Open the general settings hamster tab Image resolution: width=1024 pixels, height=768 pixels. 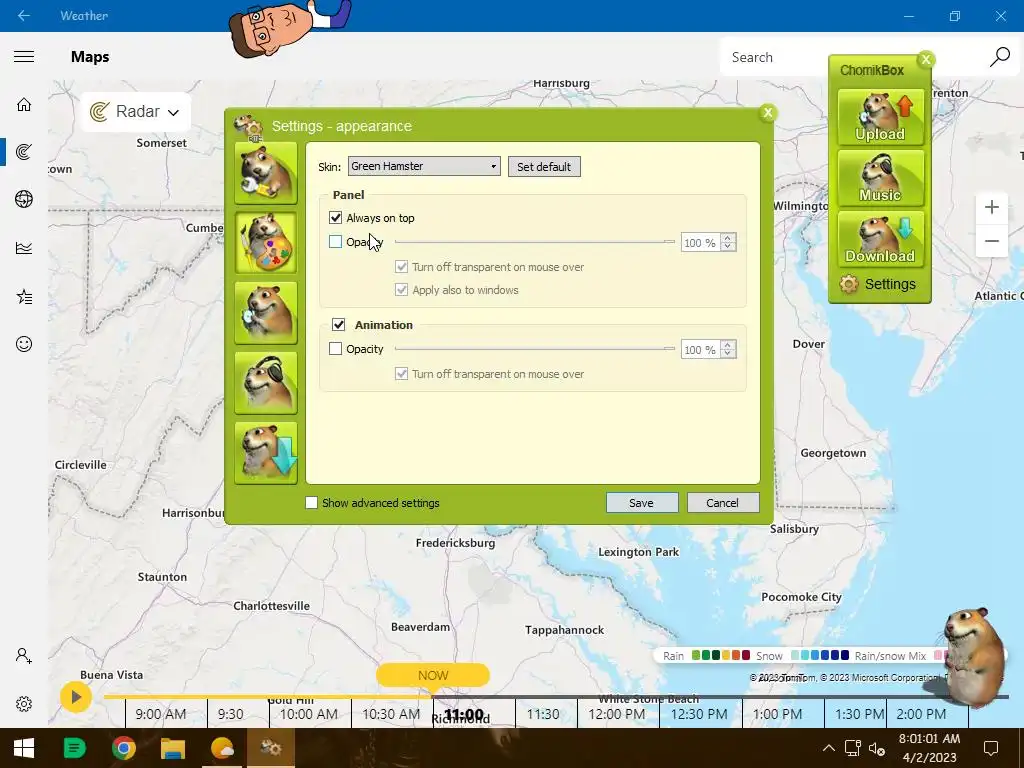(x=266, y=173)
